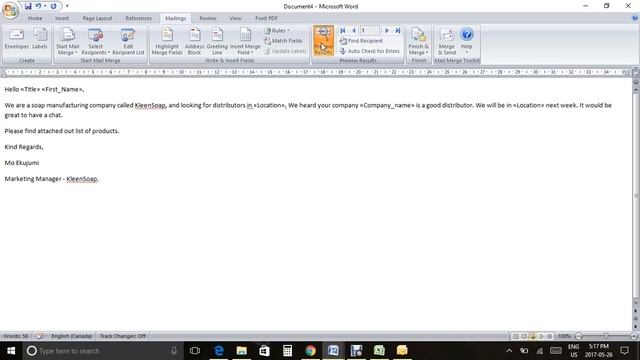This screenshot has height=360, width=640.
Task: Expand the Rules dropdown
Action: click(277, 31)
